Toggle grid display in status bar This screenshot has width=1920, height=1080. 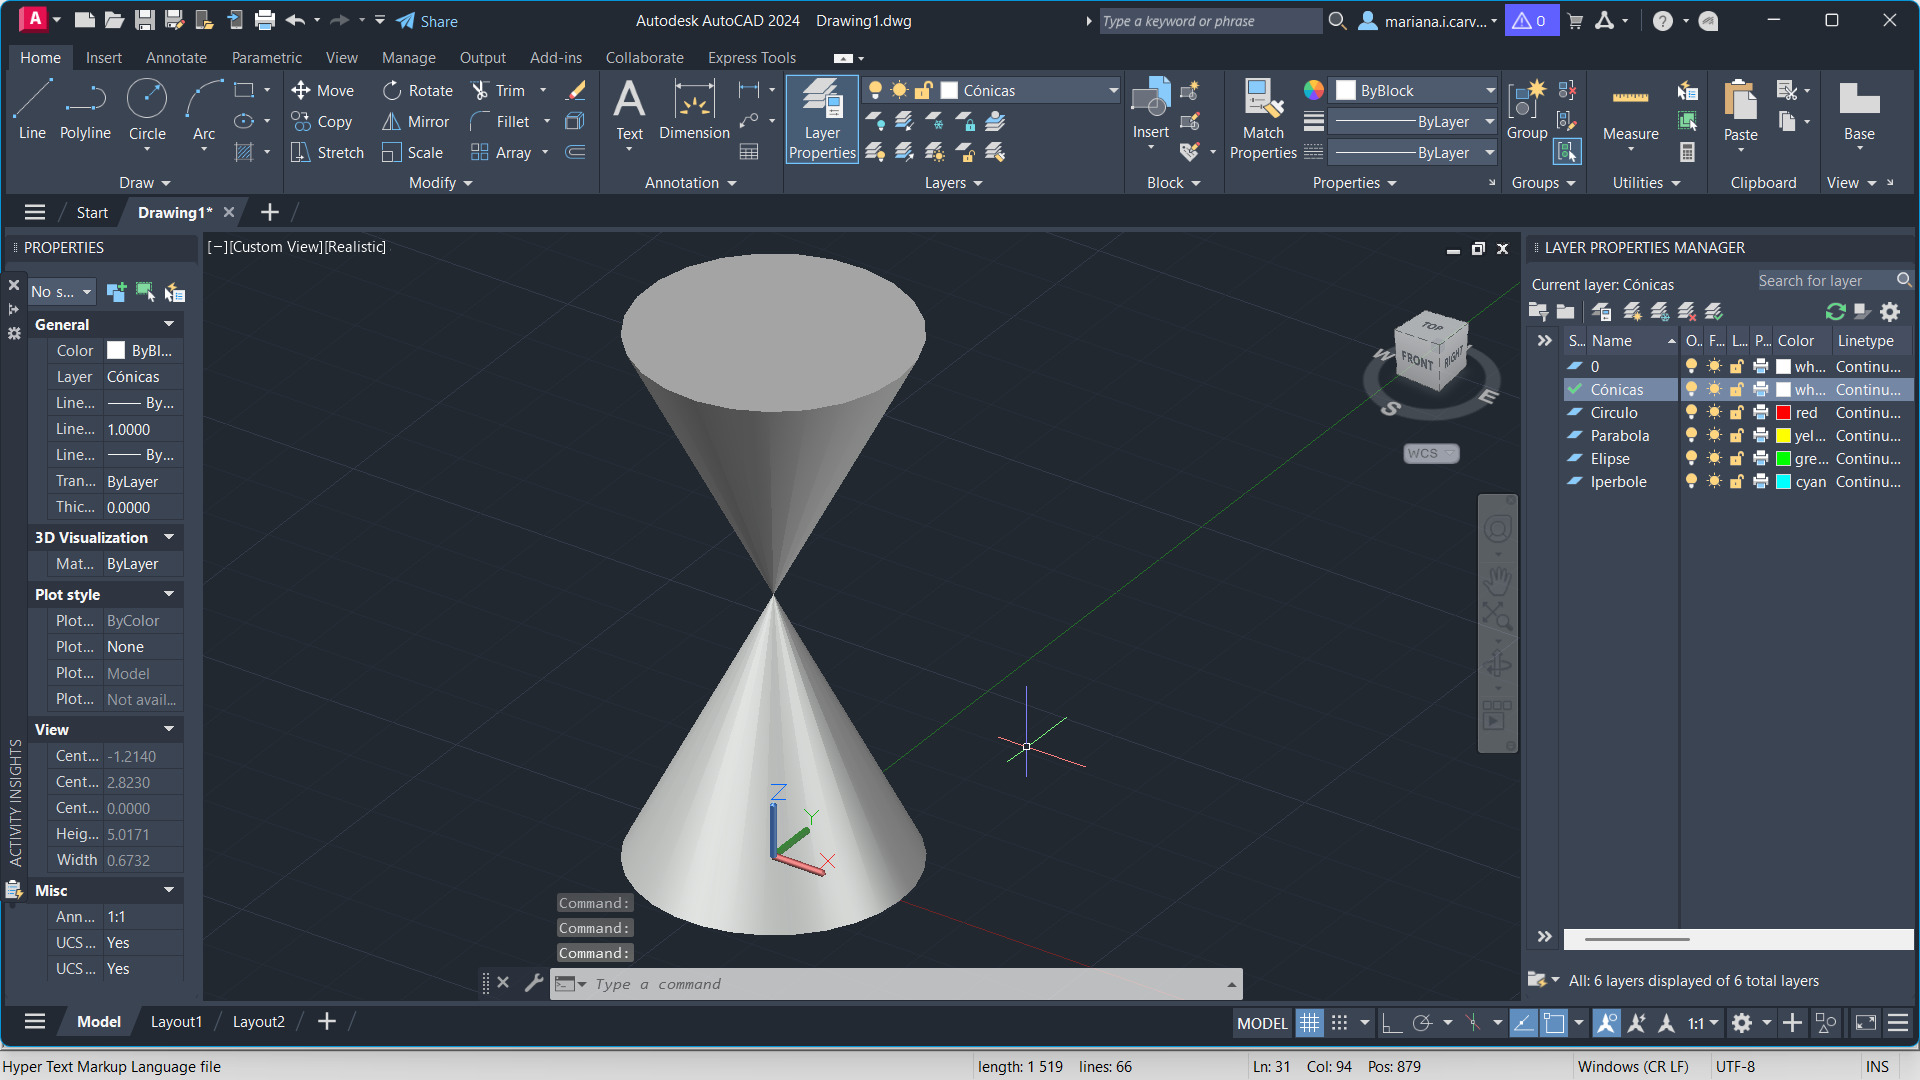[x=1309, y=1022]
